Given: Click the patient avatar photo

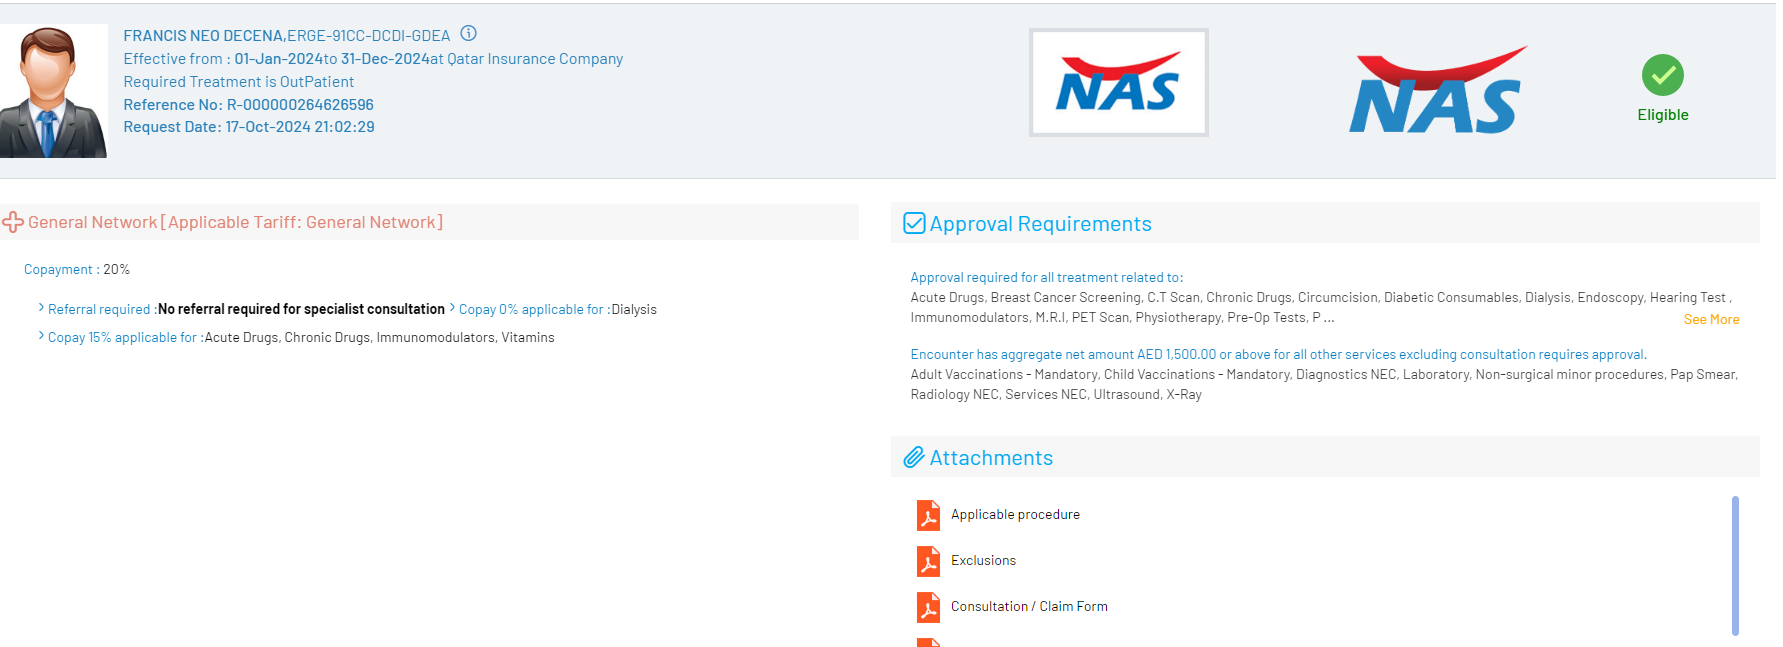Looking at the screenshot, I should coord(53,91).
